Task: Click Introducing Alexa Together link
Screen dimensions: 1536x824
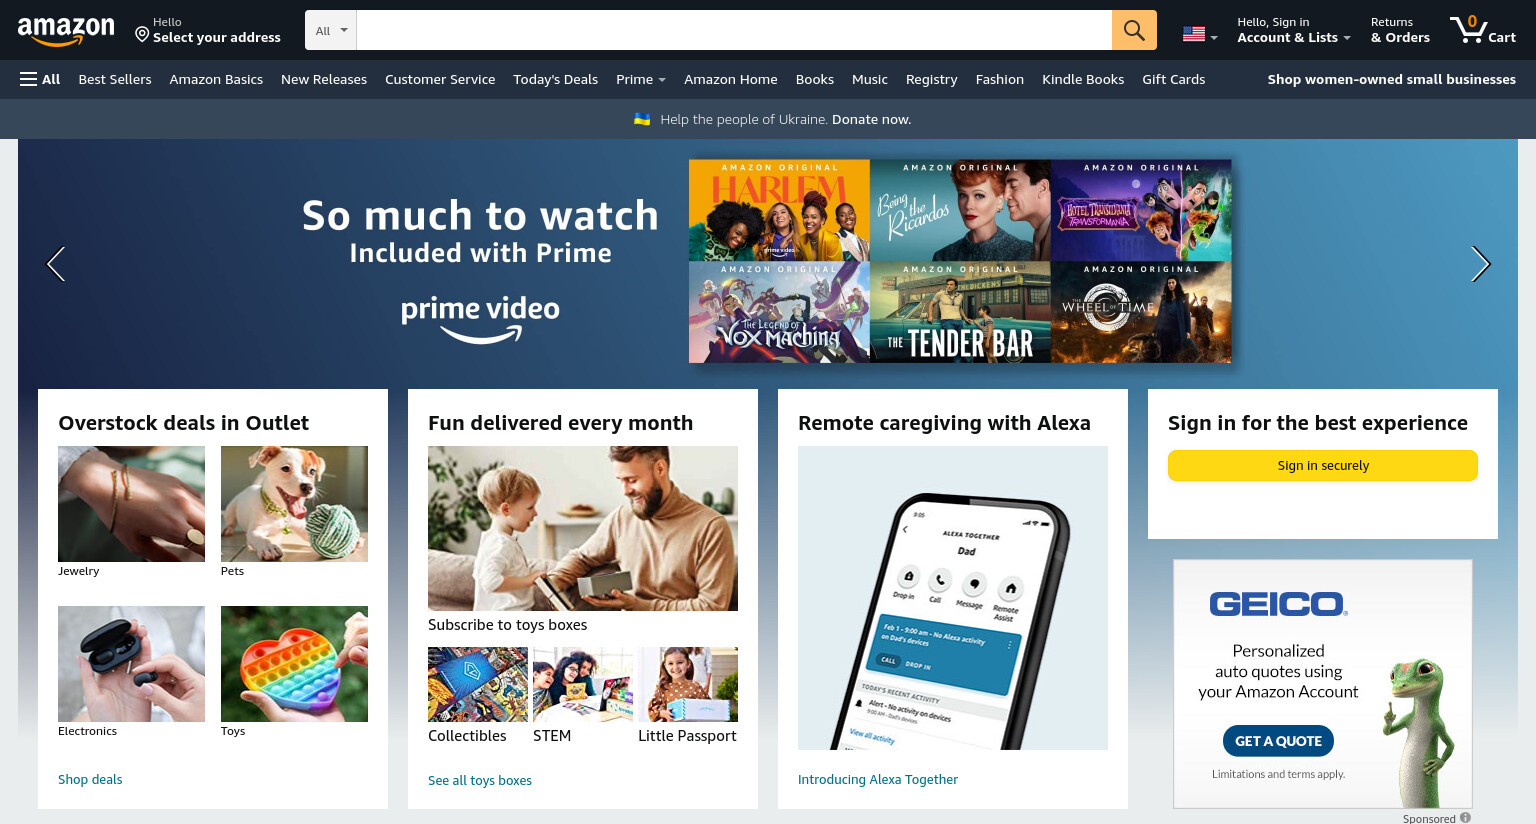Action: pos(878,779)
